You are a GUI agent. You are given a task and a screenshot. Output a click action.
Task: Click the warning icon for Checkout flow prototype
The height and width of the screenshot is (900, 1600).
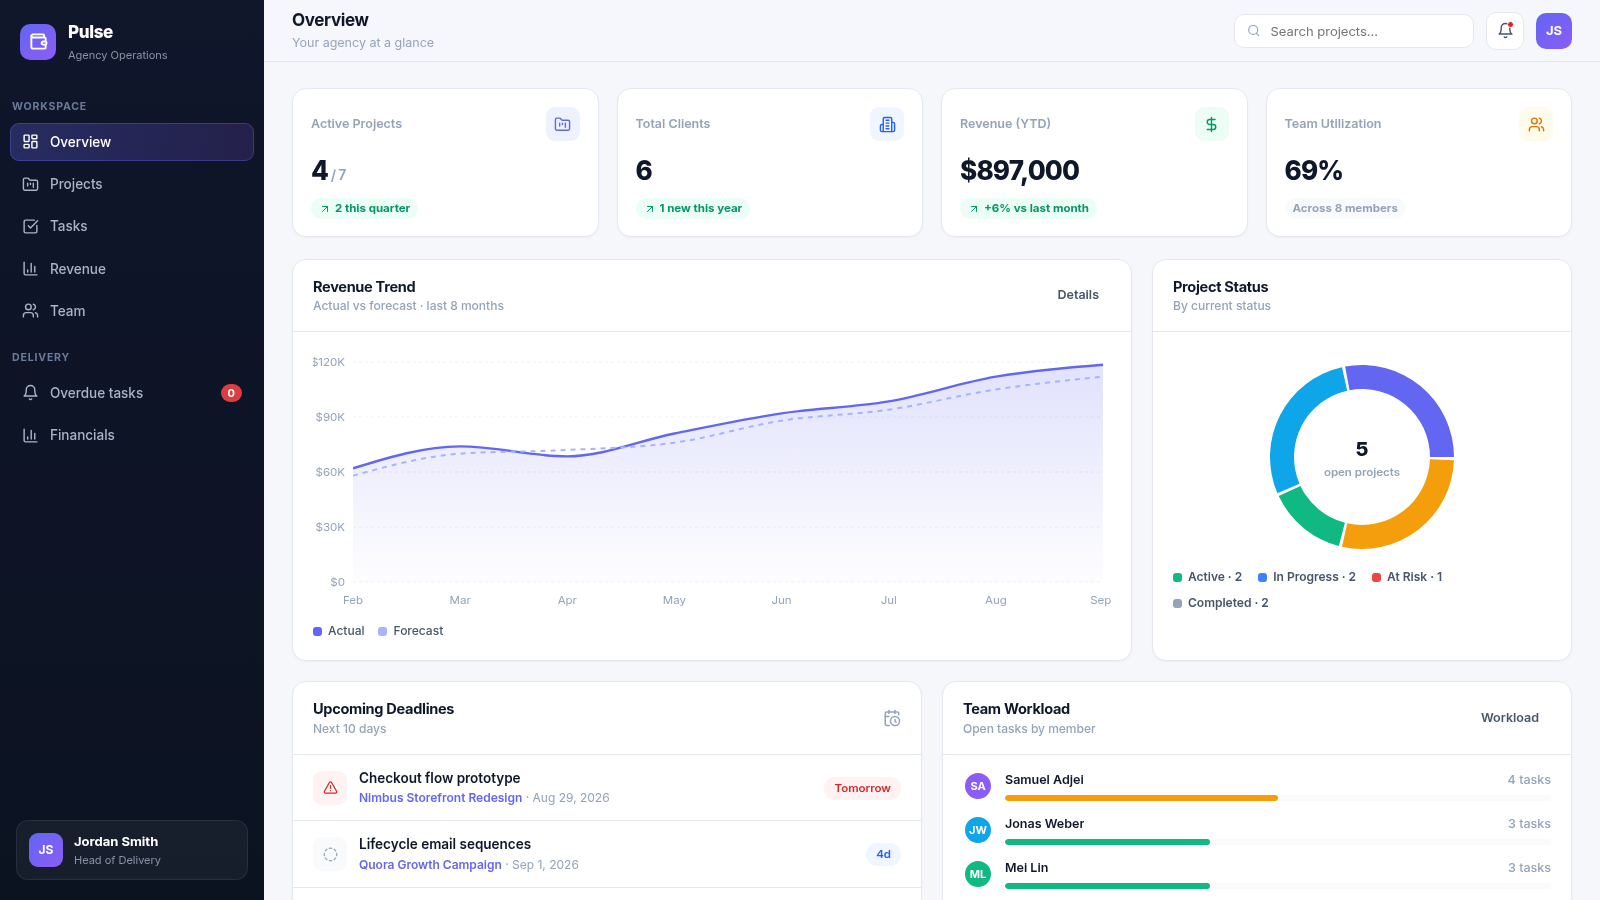pos(330,788)
